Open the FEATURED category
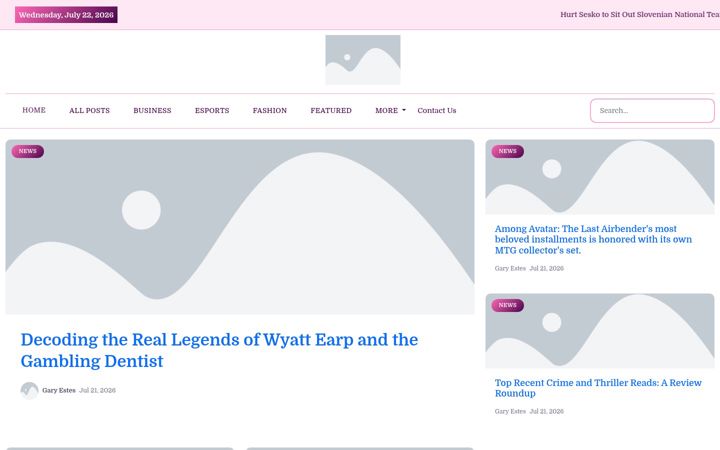 click(331, 111)
